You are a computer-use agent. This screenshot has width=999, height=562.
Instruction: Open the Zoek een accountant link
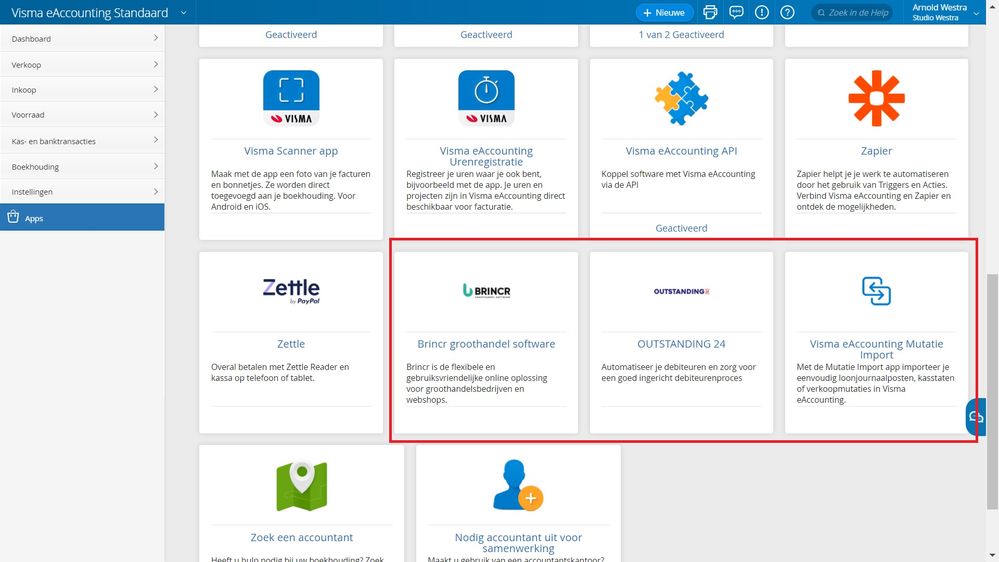301,537
